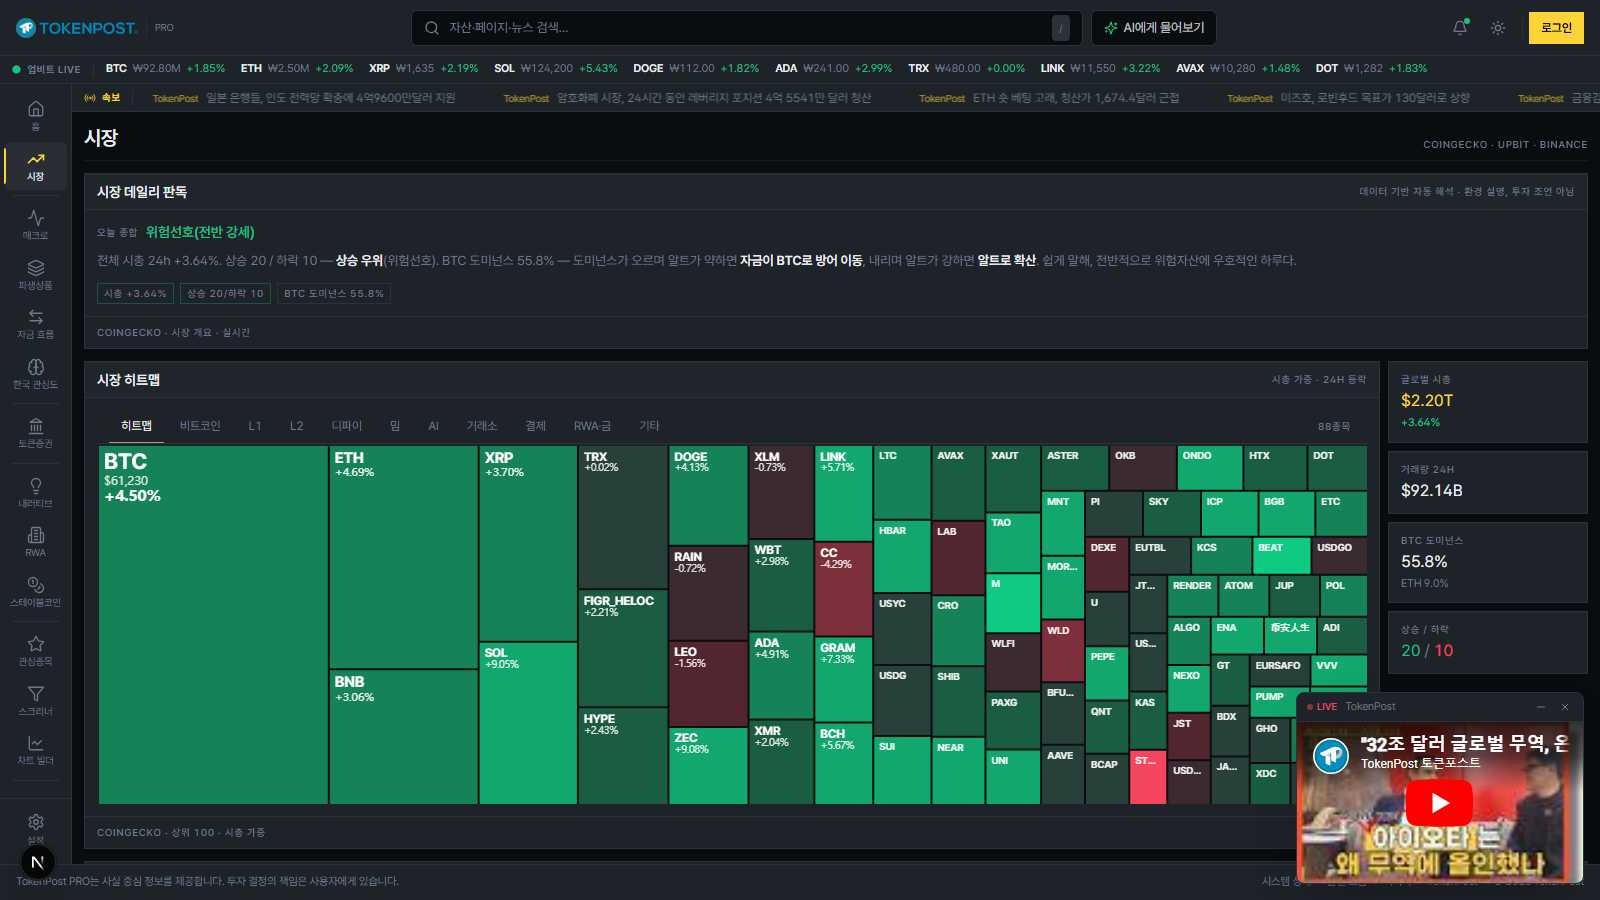The height and width of the screenshot is (900, 1600).
Task: Open the 홈 home sidebar icon
Action: [x=36, y=115]
